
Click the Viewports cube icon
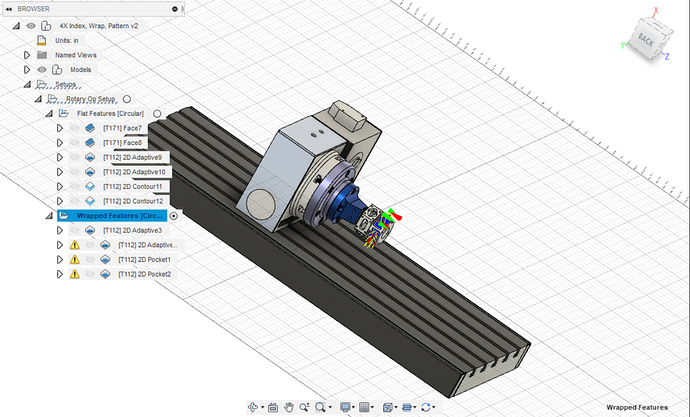tap(388, 407)
